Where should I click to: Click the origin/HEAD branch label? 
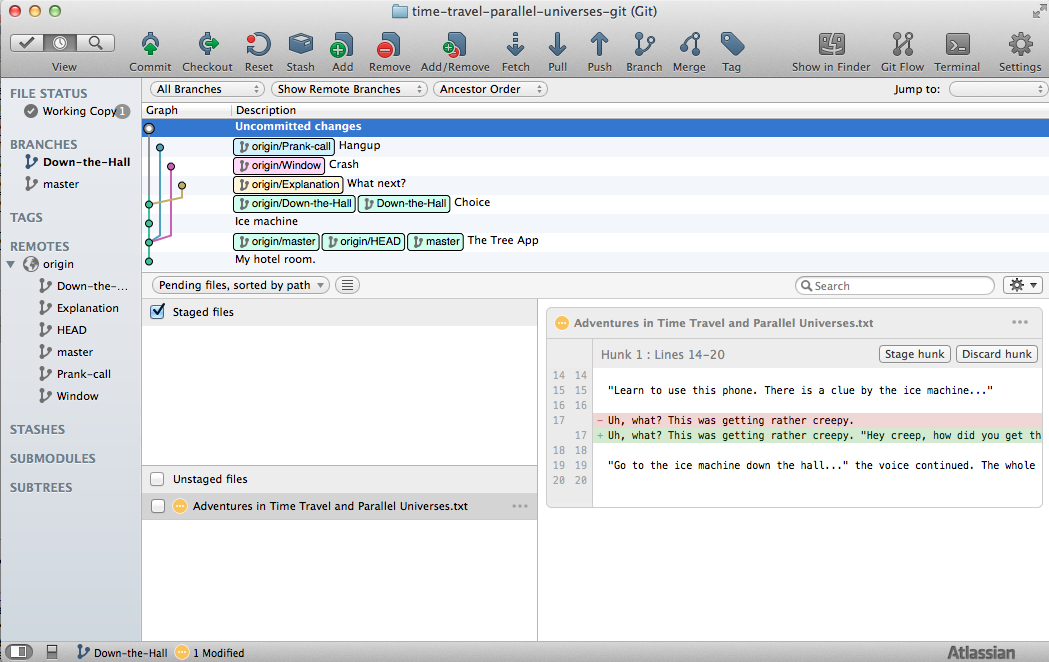(x=363, y=241)
